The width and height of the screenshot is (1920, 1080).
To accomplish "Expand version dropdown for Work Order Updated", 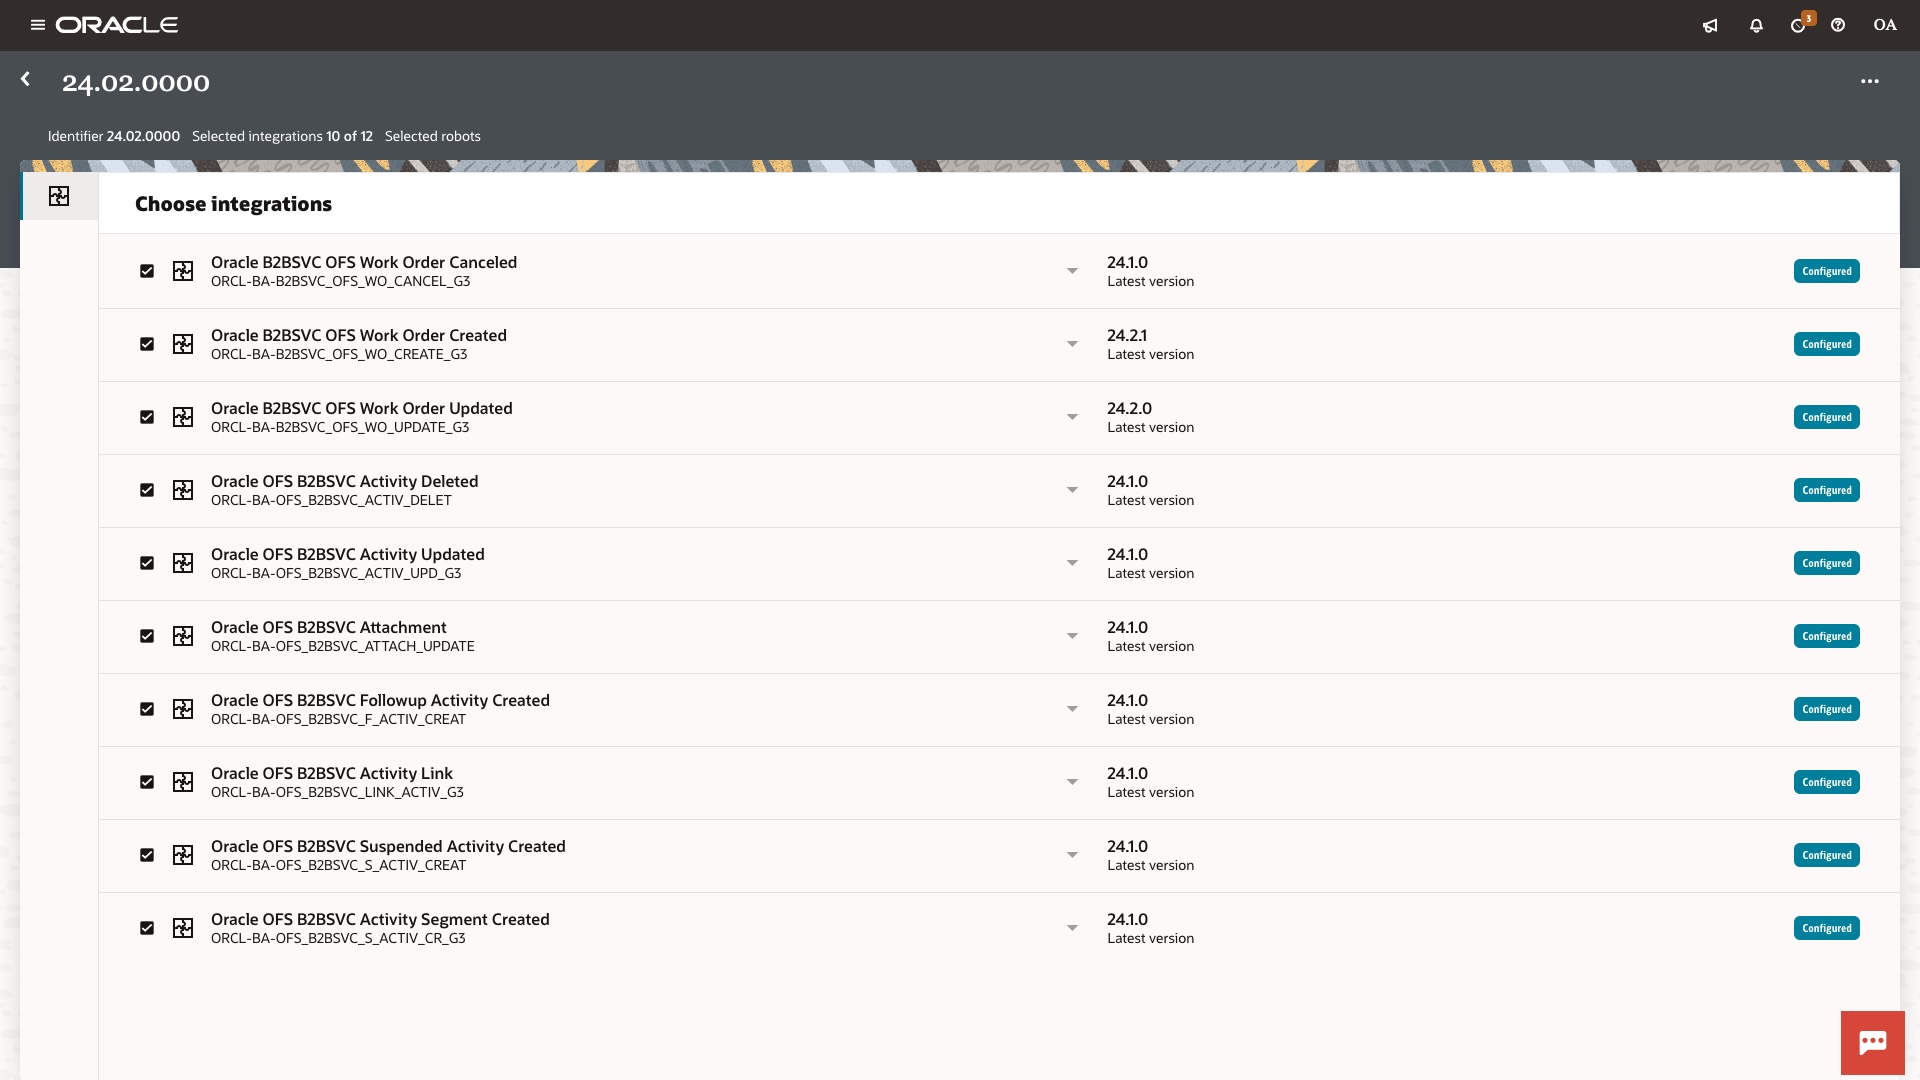I will tap(1072, 417).
